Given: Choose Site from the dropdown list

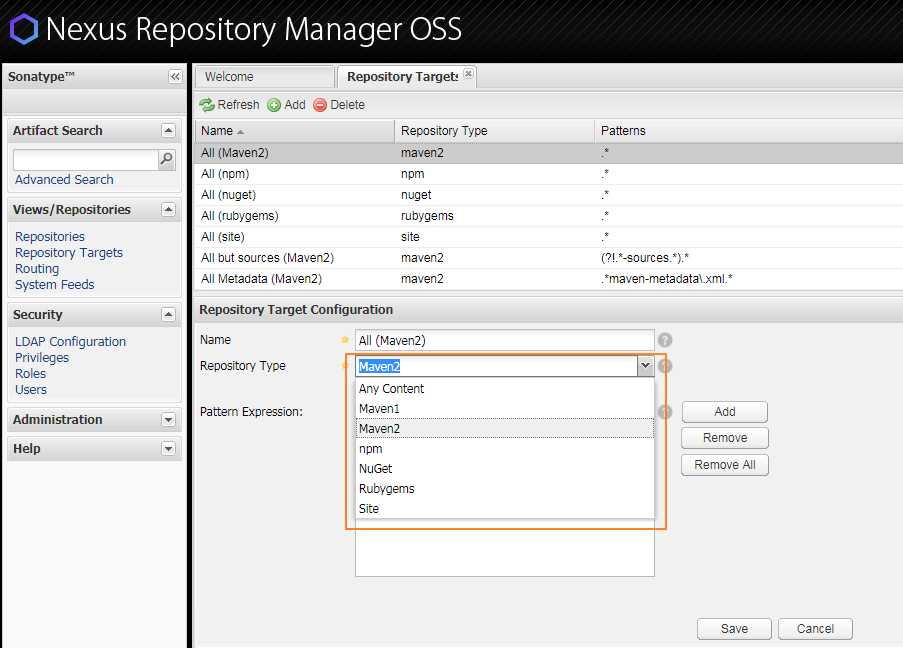Looking at the screenshot, I should click(504, 509).
